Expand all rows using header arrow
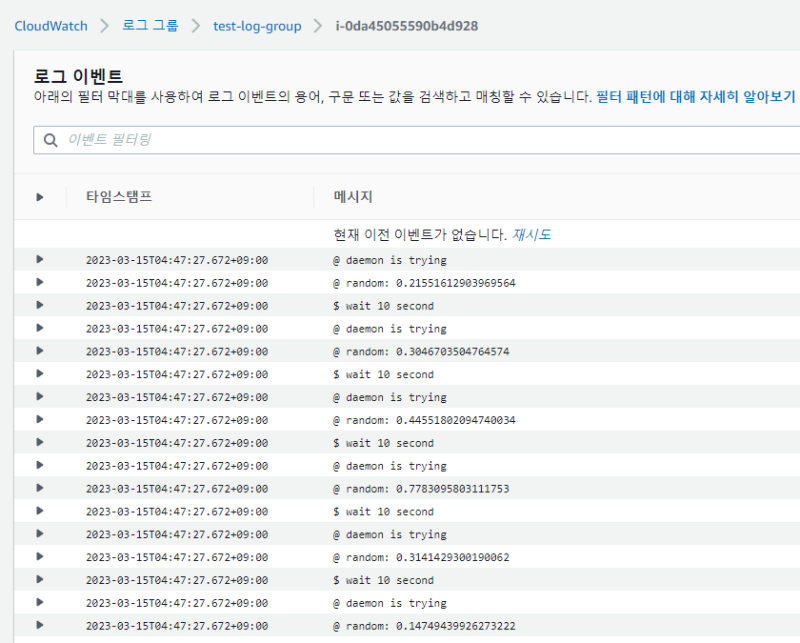Image resolution: width=800 pixels, height=643 pixels. [40, 197]
